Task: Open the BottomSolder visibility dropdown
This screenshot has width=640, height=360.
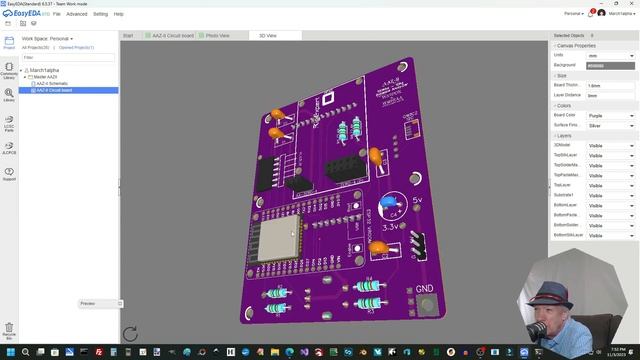Action: tap(610, 226)
